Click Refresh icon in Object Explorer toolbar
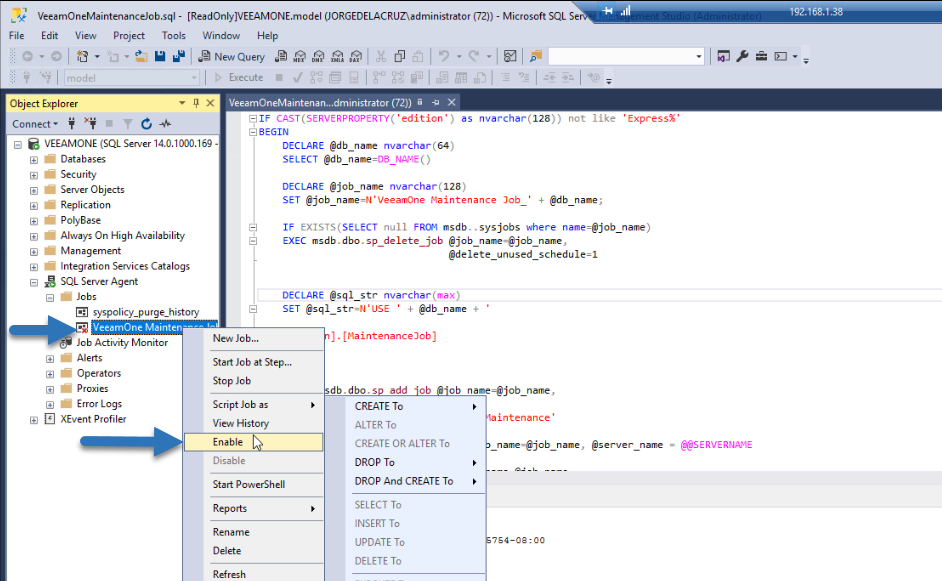This screenshot has width=942, height=581. point(146,124)
